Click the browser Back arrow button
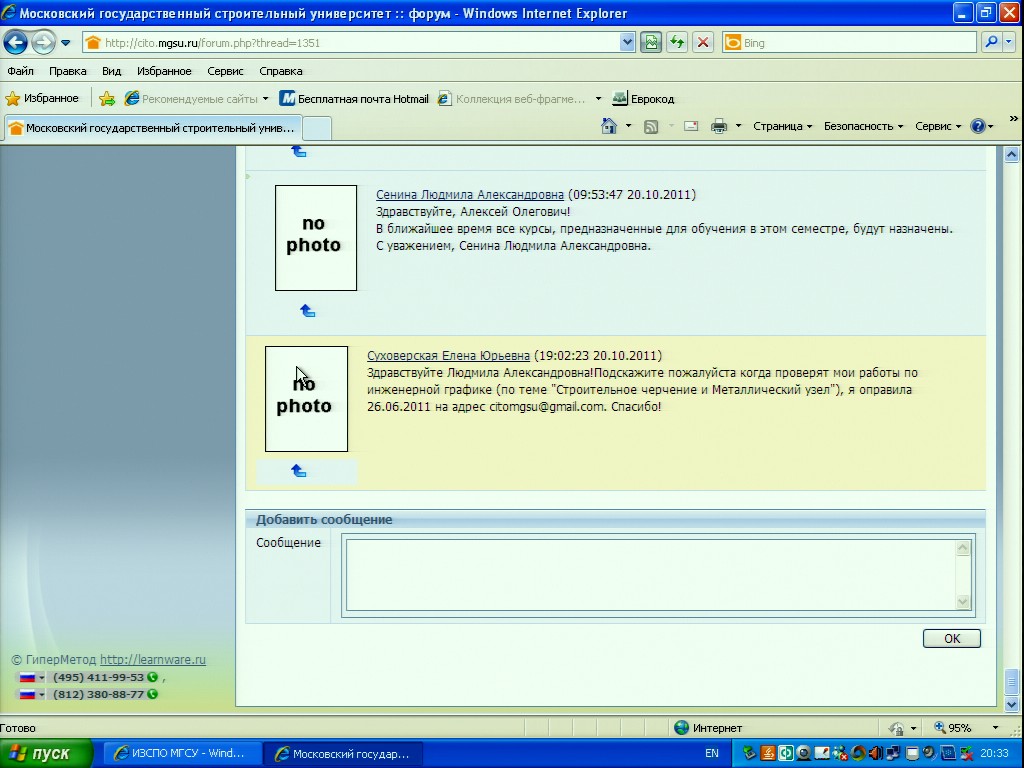 pos(15,43)
